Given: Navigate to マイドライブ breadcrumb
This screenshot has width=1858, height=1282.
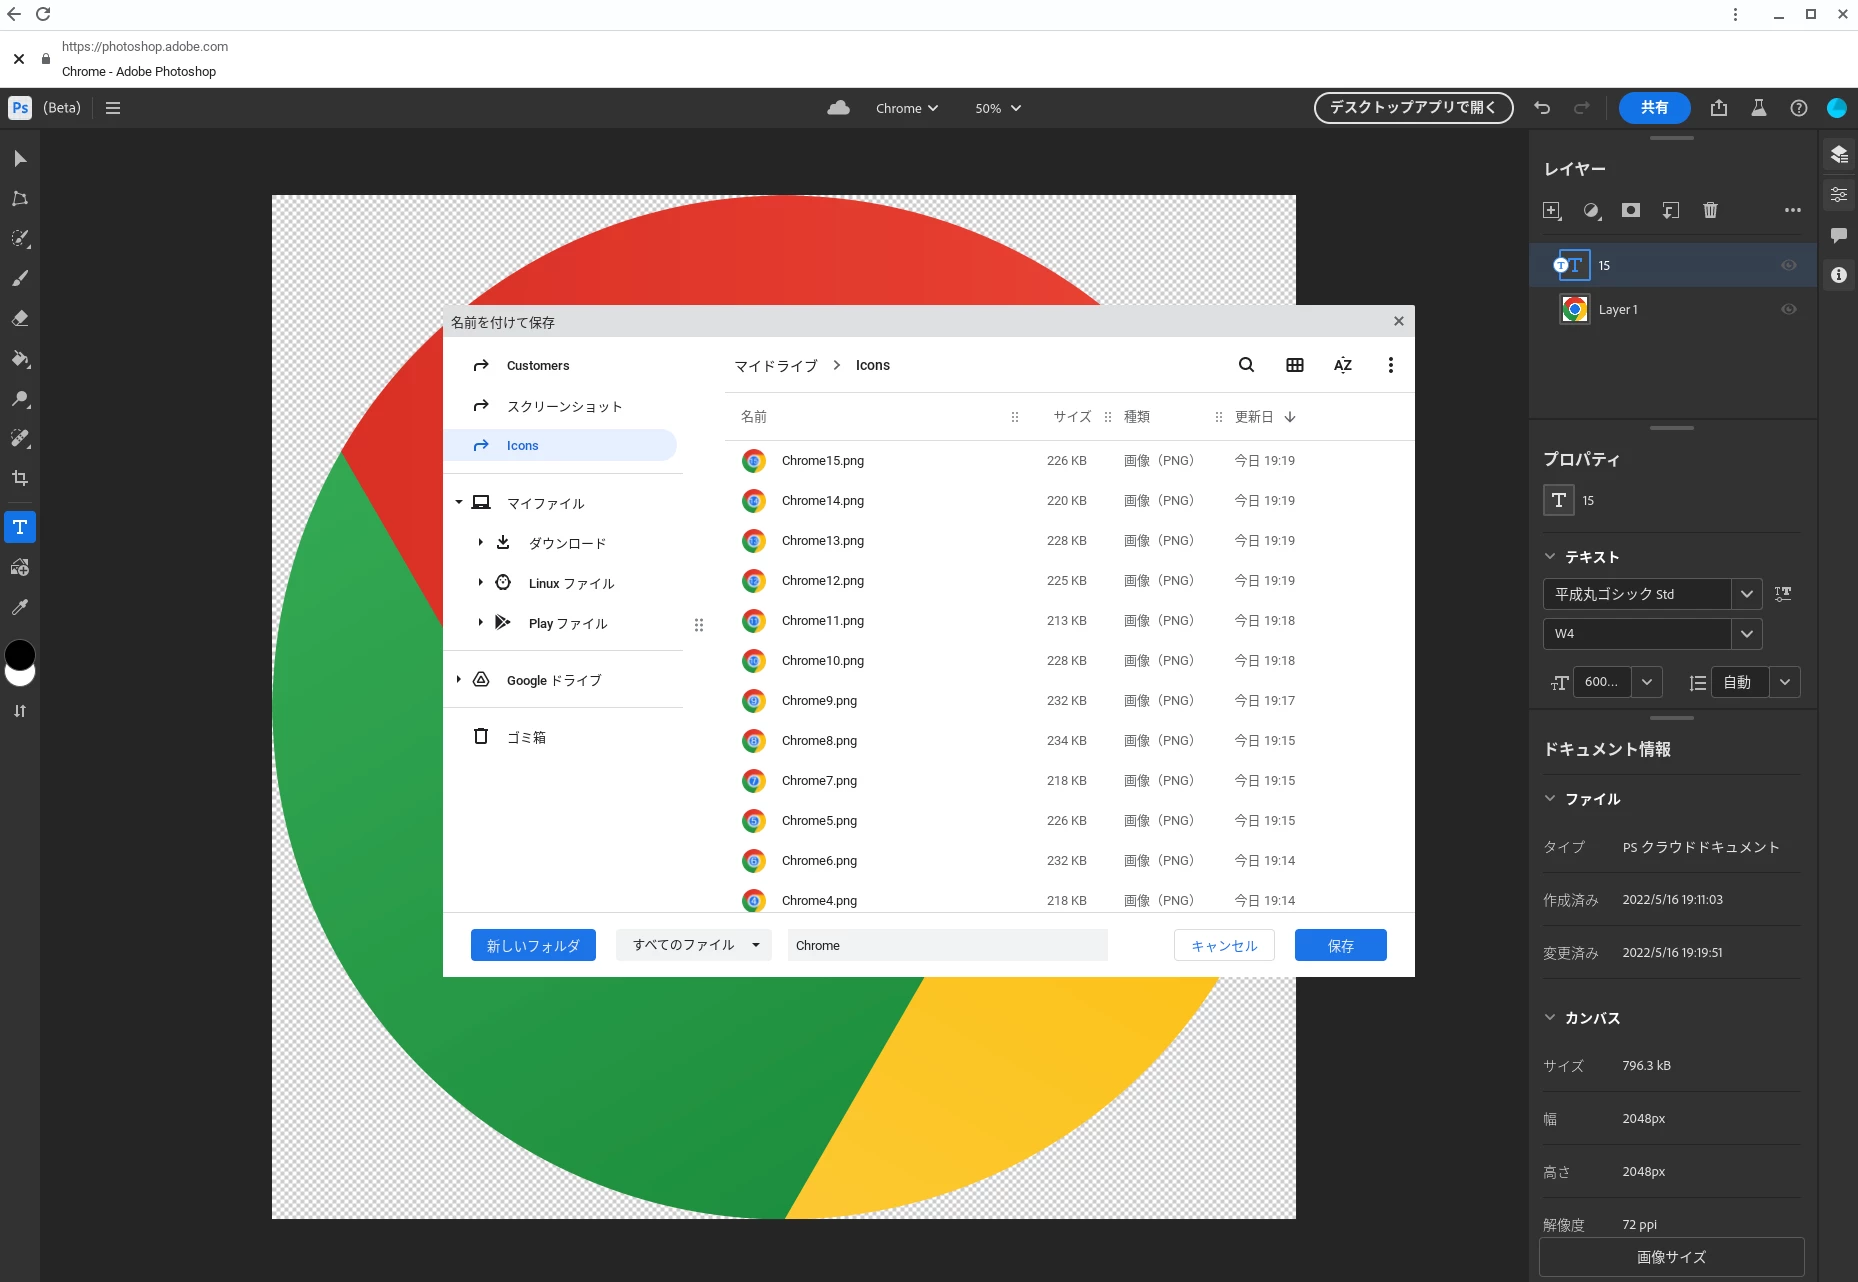Looking at the screenshot, I should 776,366.
